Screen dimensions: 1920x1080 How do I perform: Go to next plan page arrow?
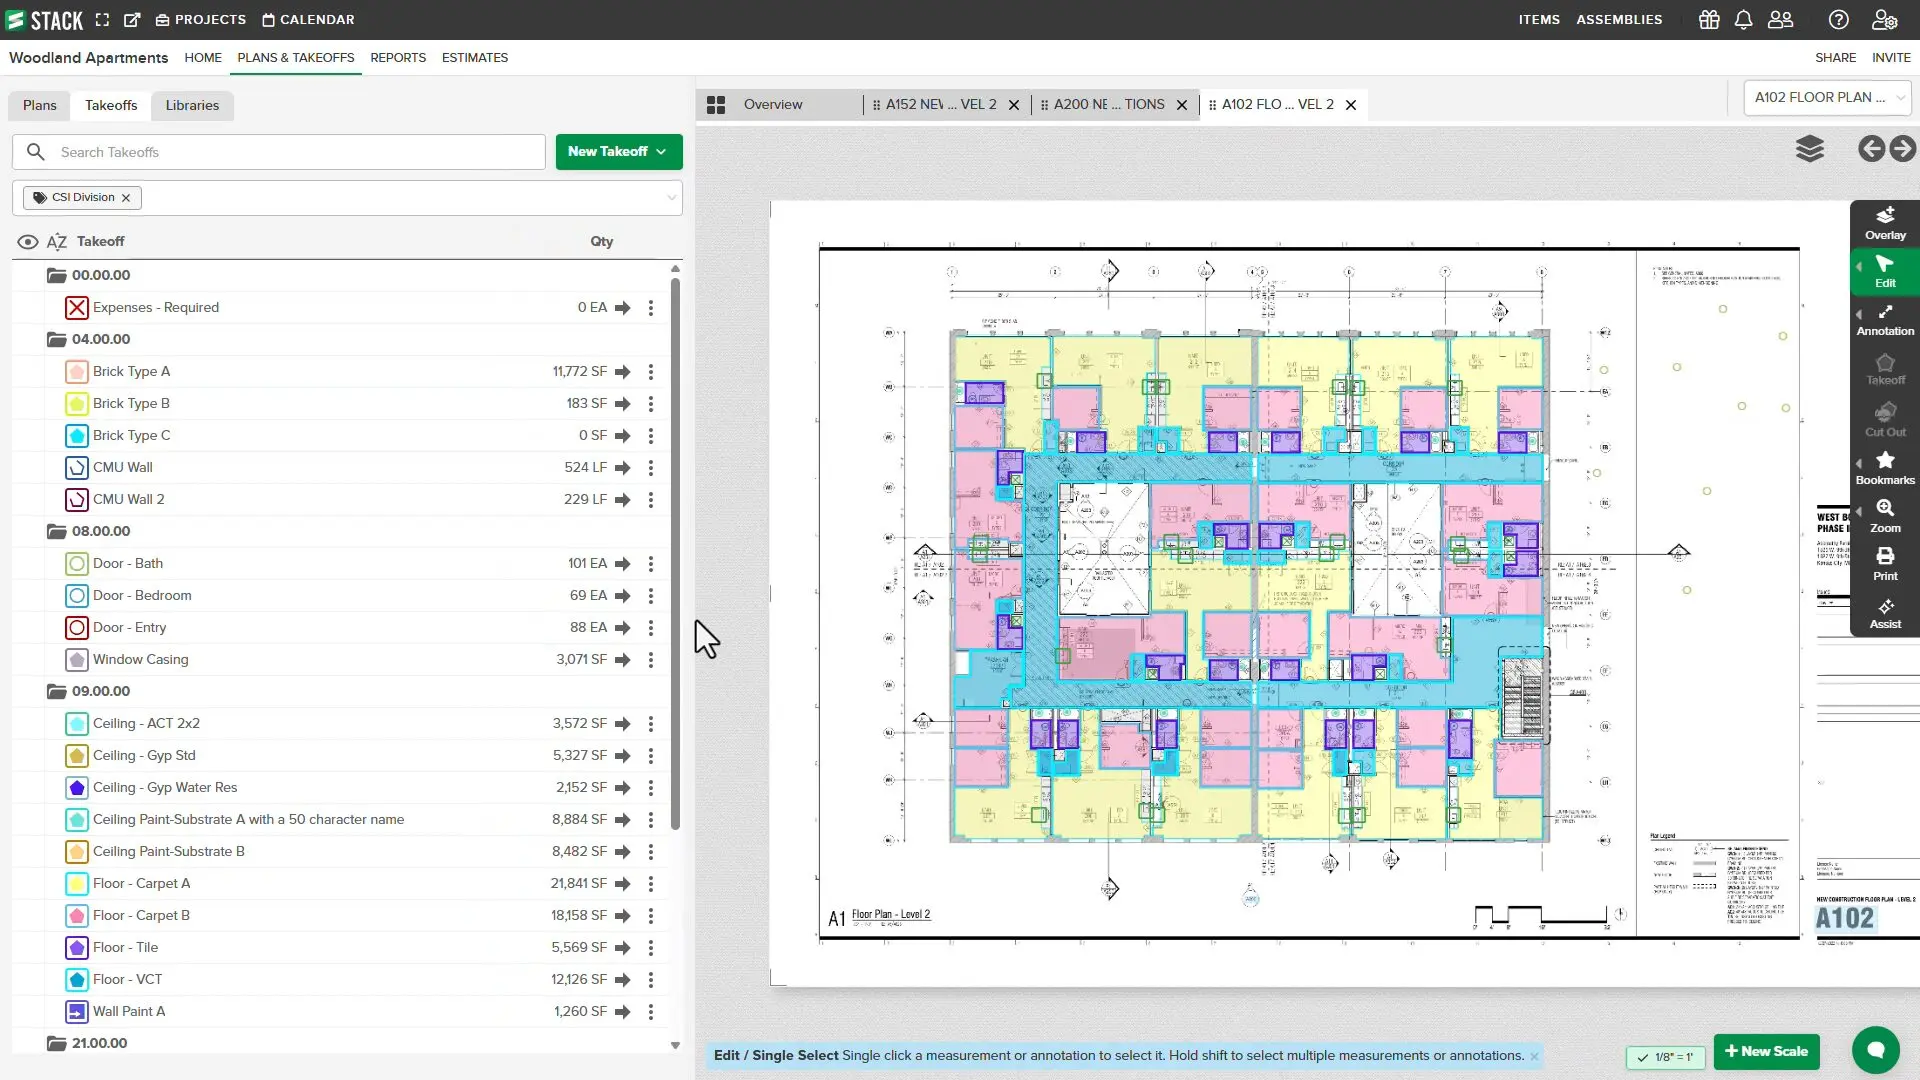[x=1903, y=149]
